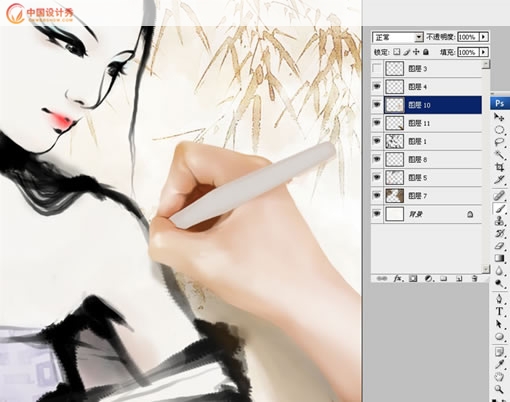Click thumbnail of layer 图层 7
The width and height of the screenshot is (510, 402).
395,196
